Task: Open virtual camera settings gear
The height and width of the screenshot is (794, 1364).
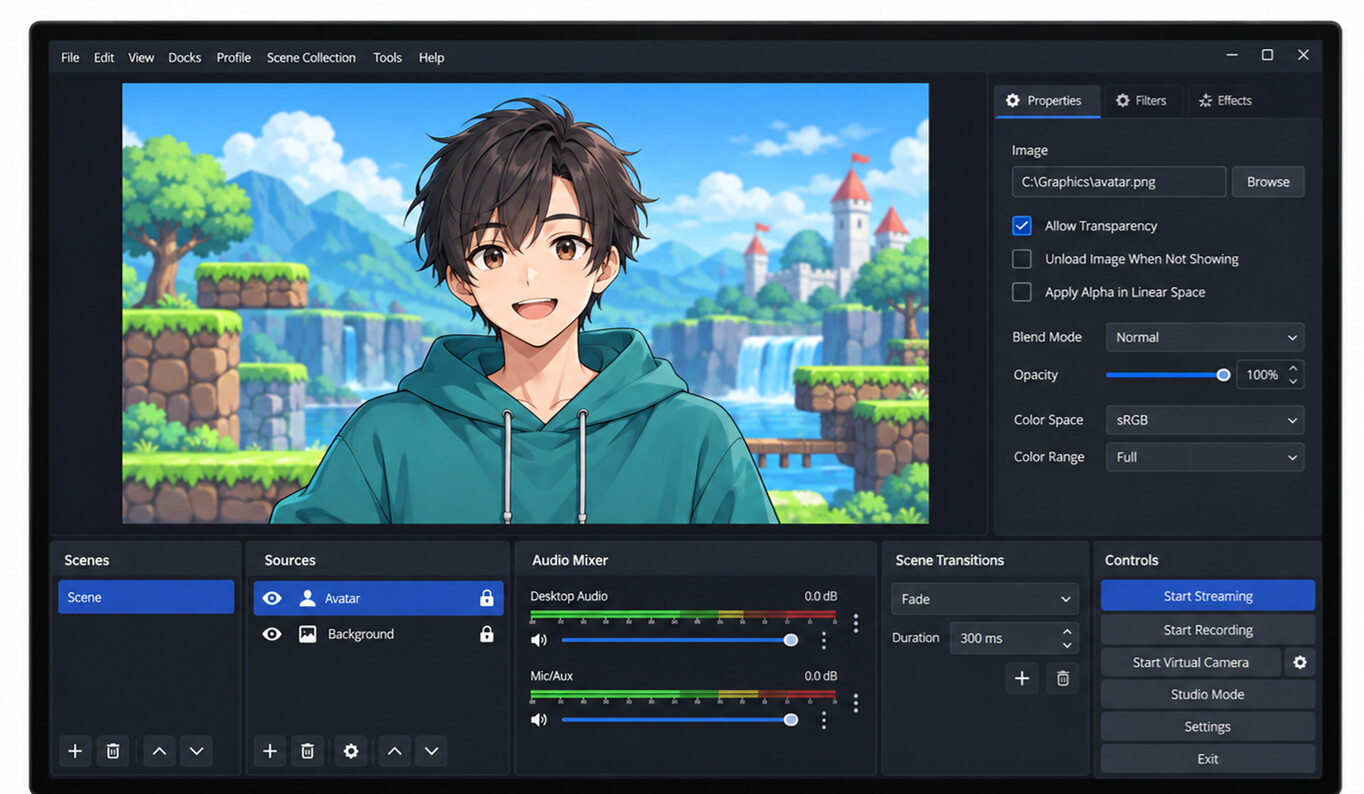Action: (x=1300, y=662)
